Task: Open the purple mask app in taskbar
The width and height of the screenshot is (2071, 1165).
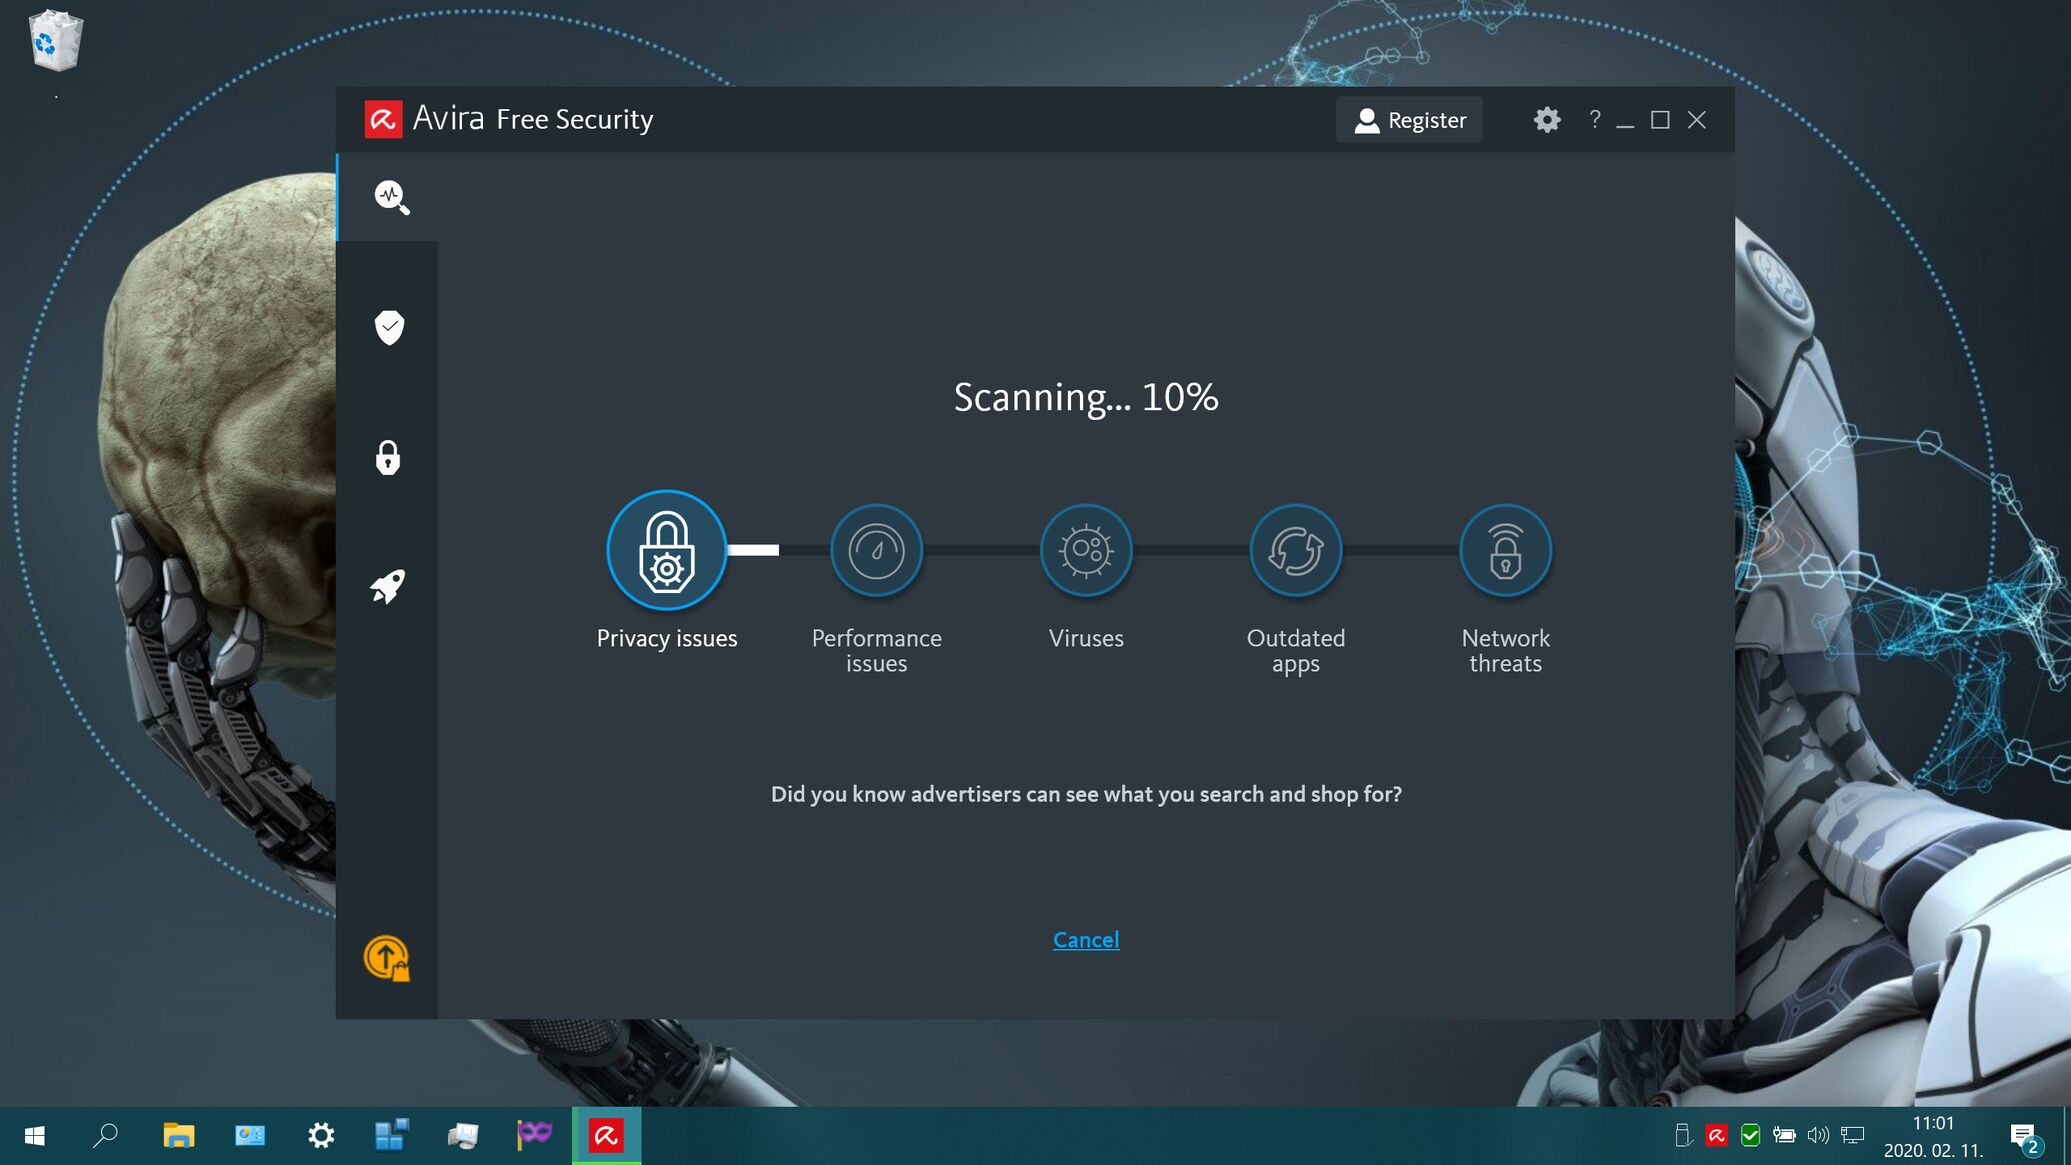Action: click(x=534, y=1134)
